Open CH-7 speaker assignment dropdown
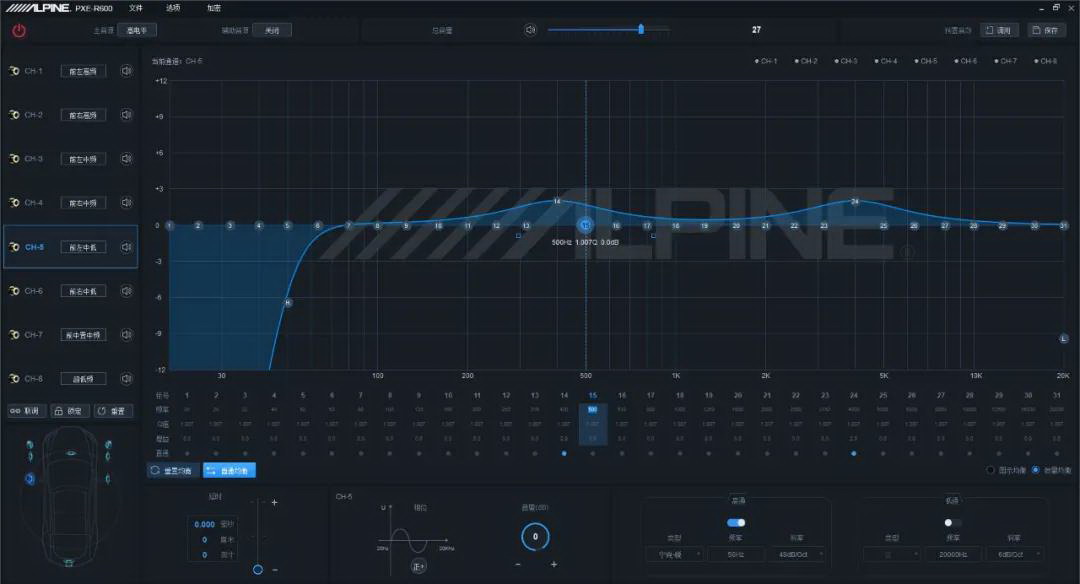1080x584 pixels. 83,335
